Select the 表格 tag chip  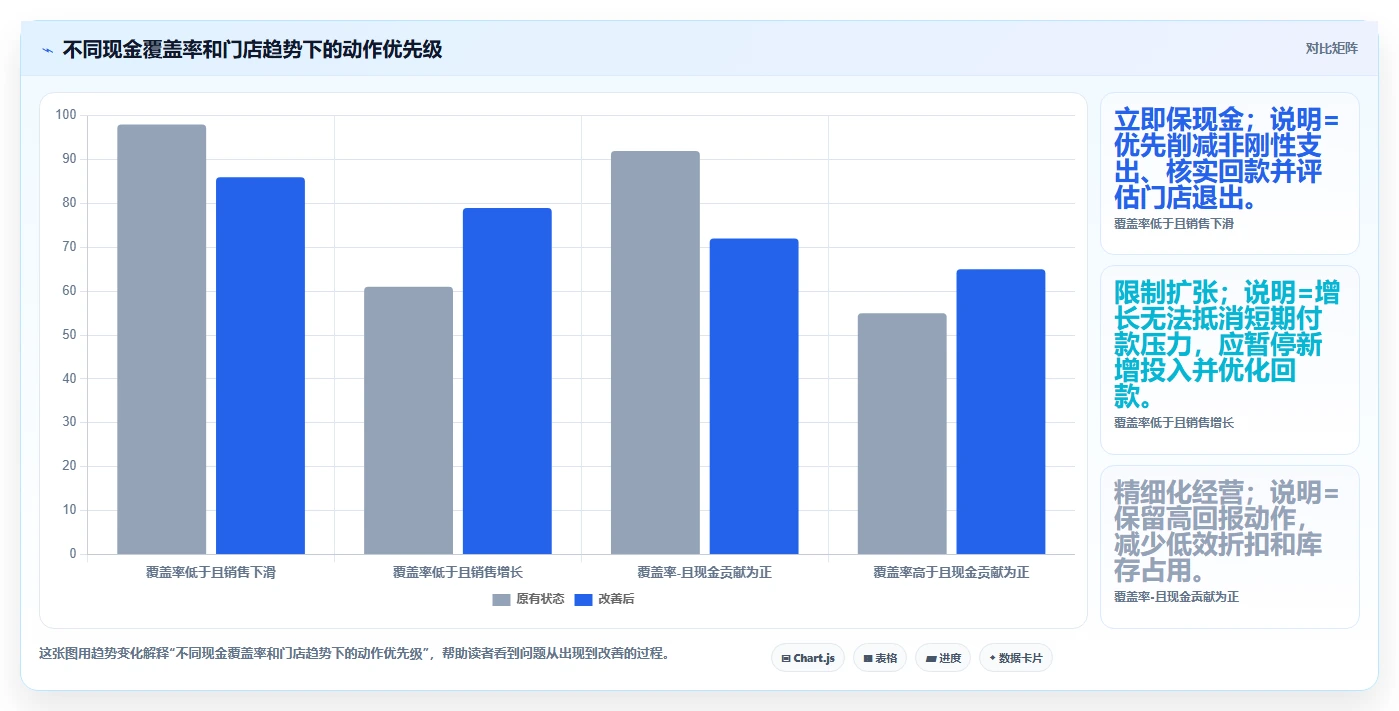tap(880, 658)
